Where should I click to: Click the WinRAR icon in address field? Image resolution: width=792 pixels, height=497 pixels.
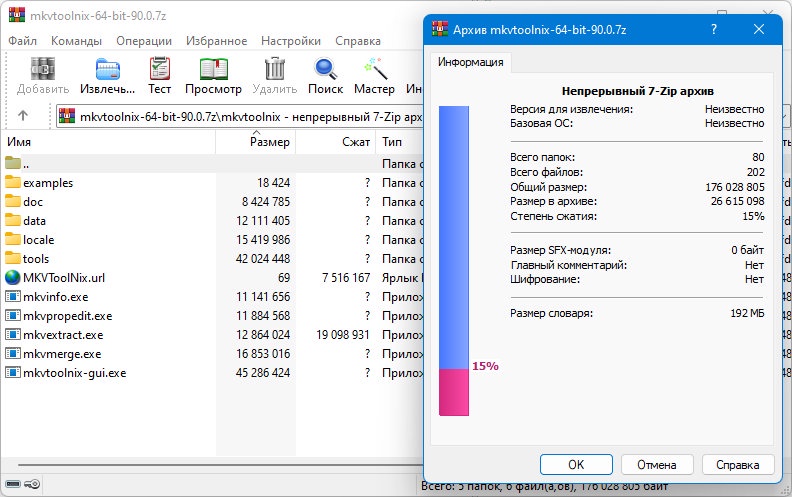(67, 117)
